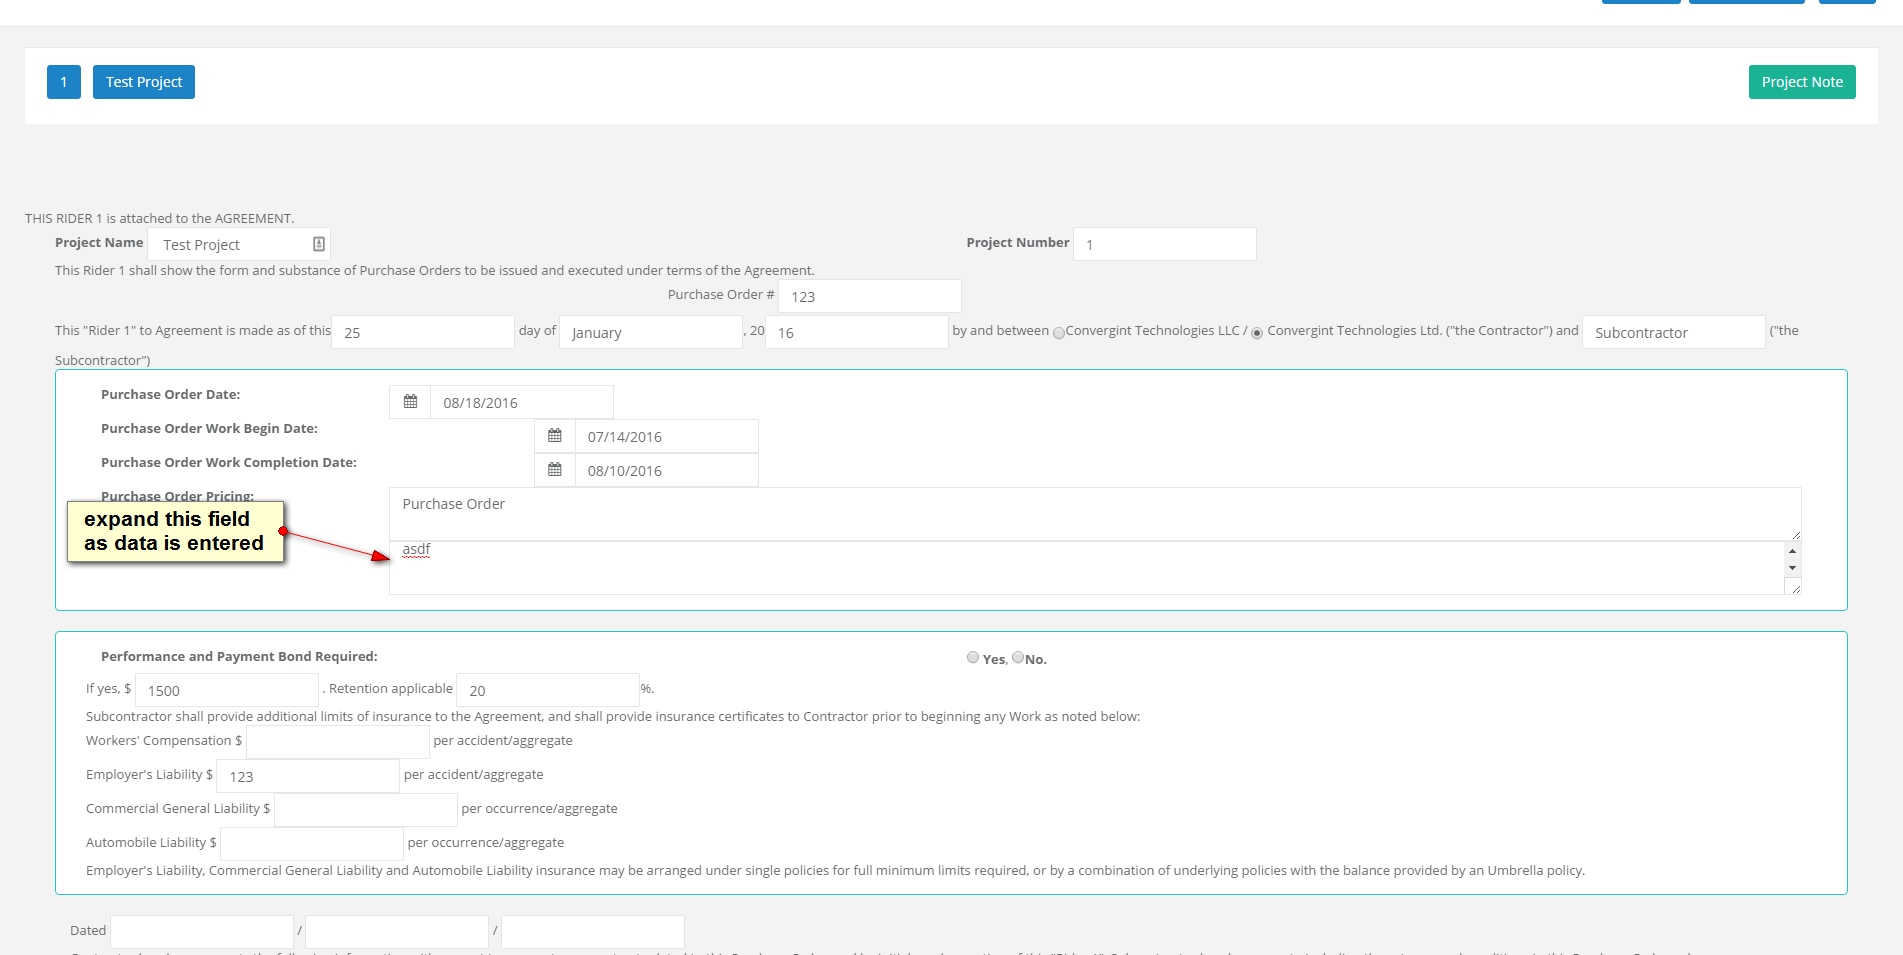1903x955 pixels.
Task: Click the Commercial General Liability amount field
Action: [x=366, y=810]
